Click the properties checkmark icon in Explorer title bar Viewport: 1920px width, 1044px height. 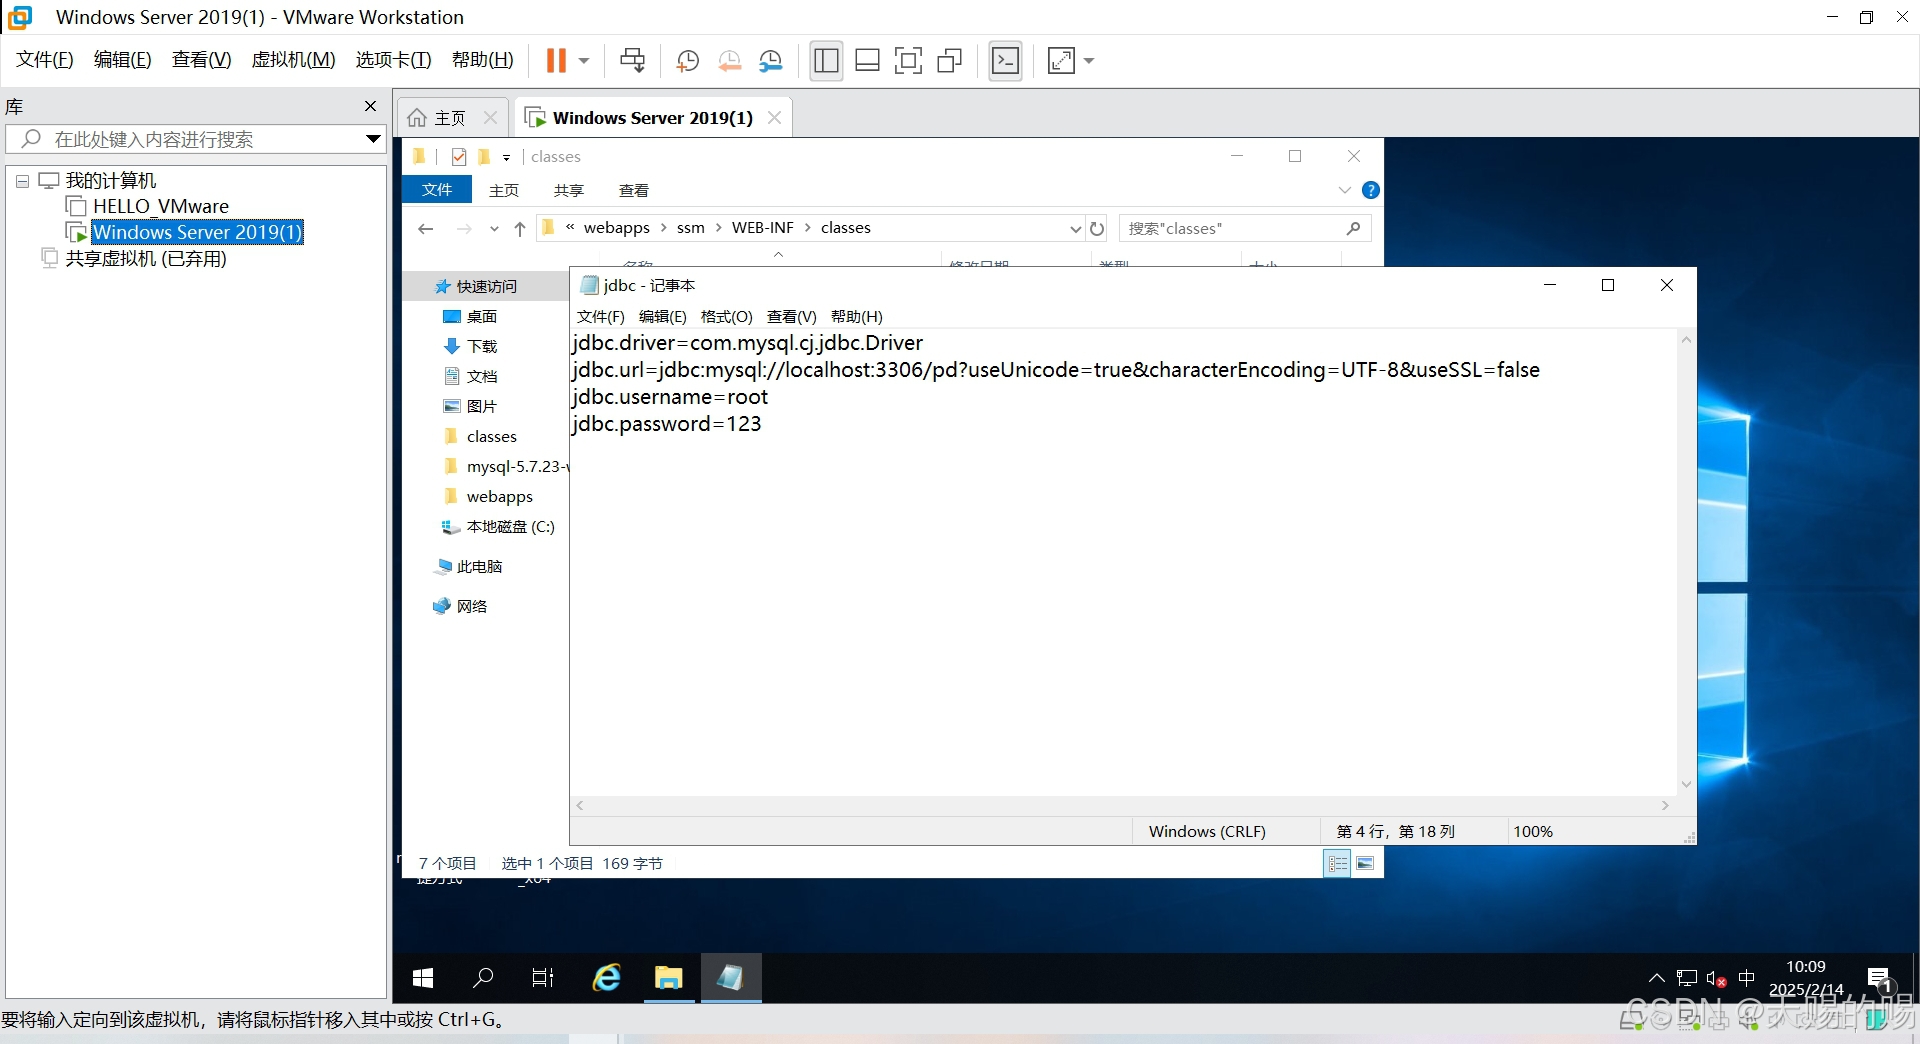point(459,157)
